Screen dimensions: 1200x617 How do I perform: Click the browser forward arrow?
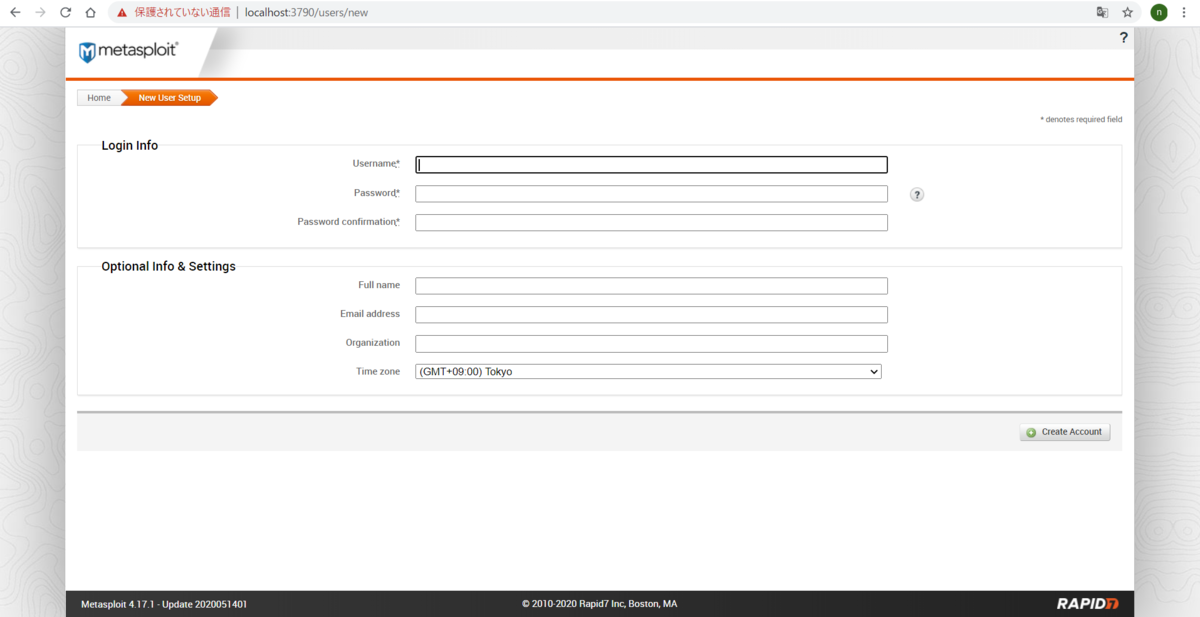click(x=40, y=13)
